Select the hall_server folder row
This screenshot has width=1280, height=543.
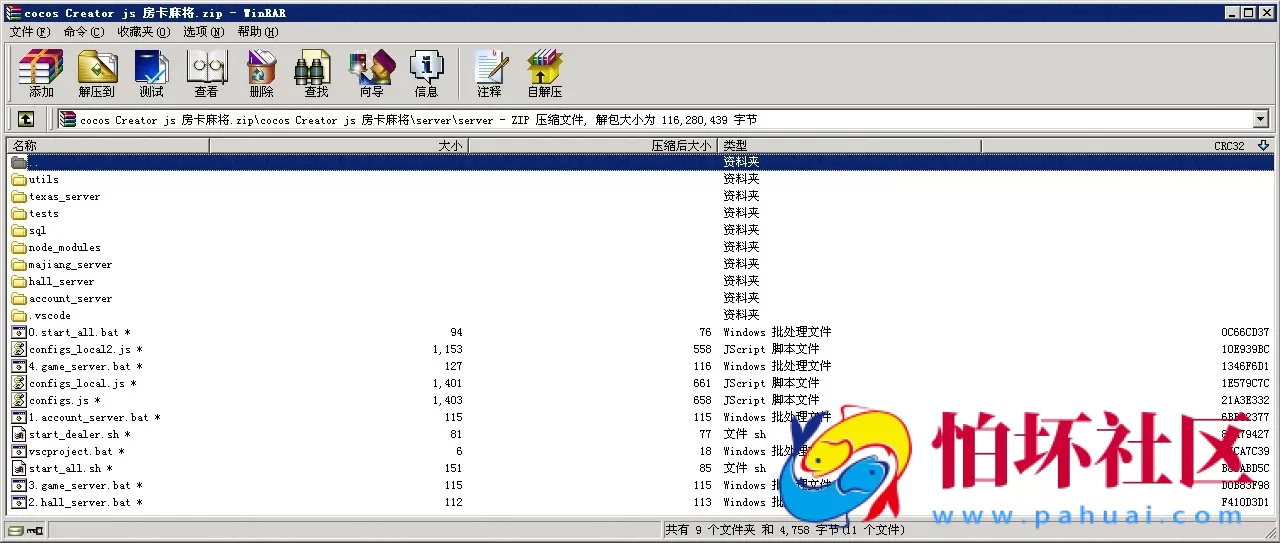click(x=640, y=281)
